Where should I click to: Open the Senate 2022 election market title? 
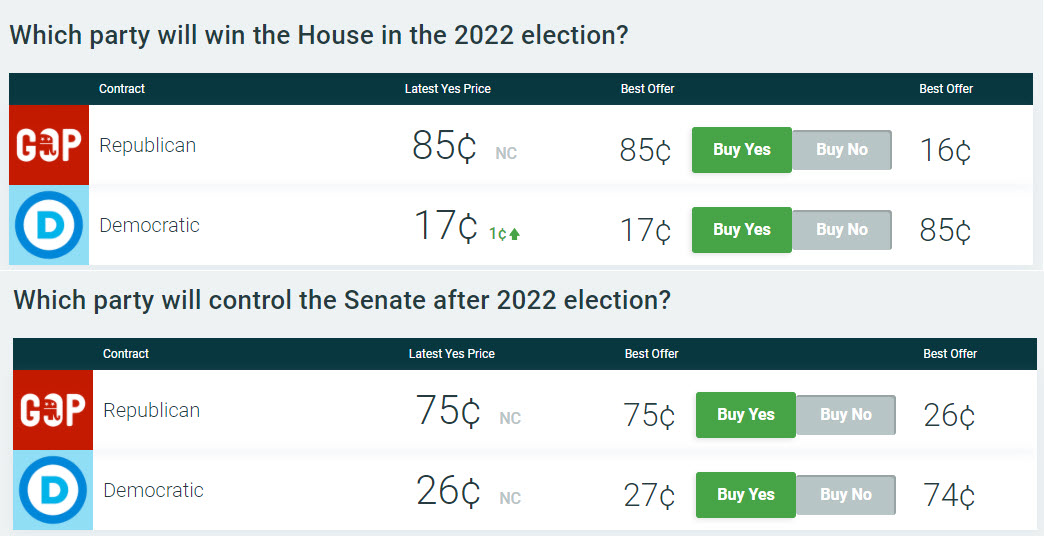(x=342, y=300)
